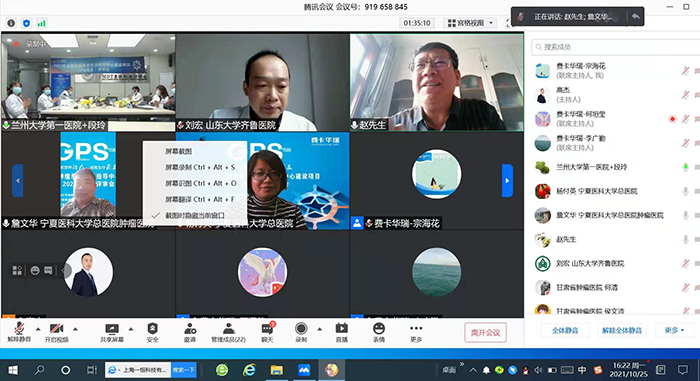The image size is (700, 381).
Task: Click the Invite (邀请) icon
Action: pos(190,333)
